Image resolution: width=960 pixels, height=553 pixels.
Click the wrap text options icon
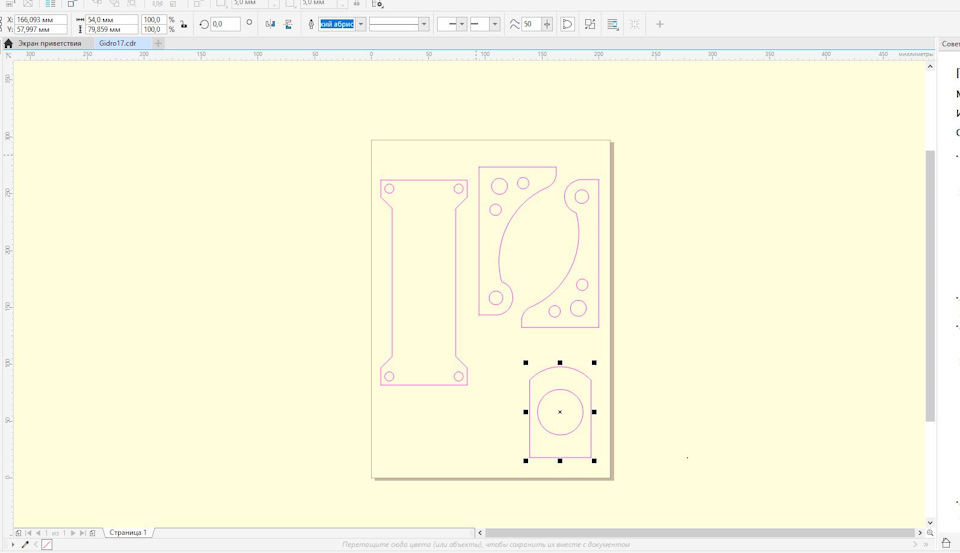pyautogui.click(x=612, y=24)
